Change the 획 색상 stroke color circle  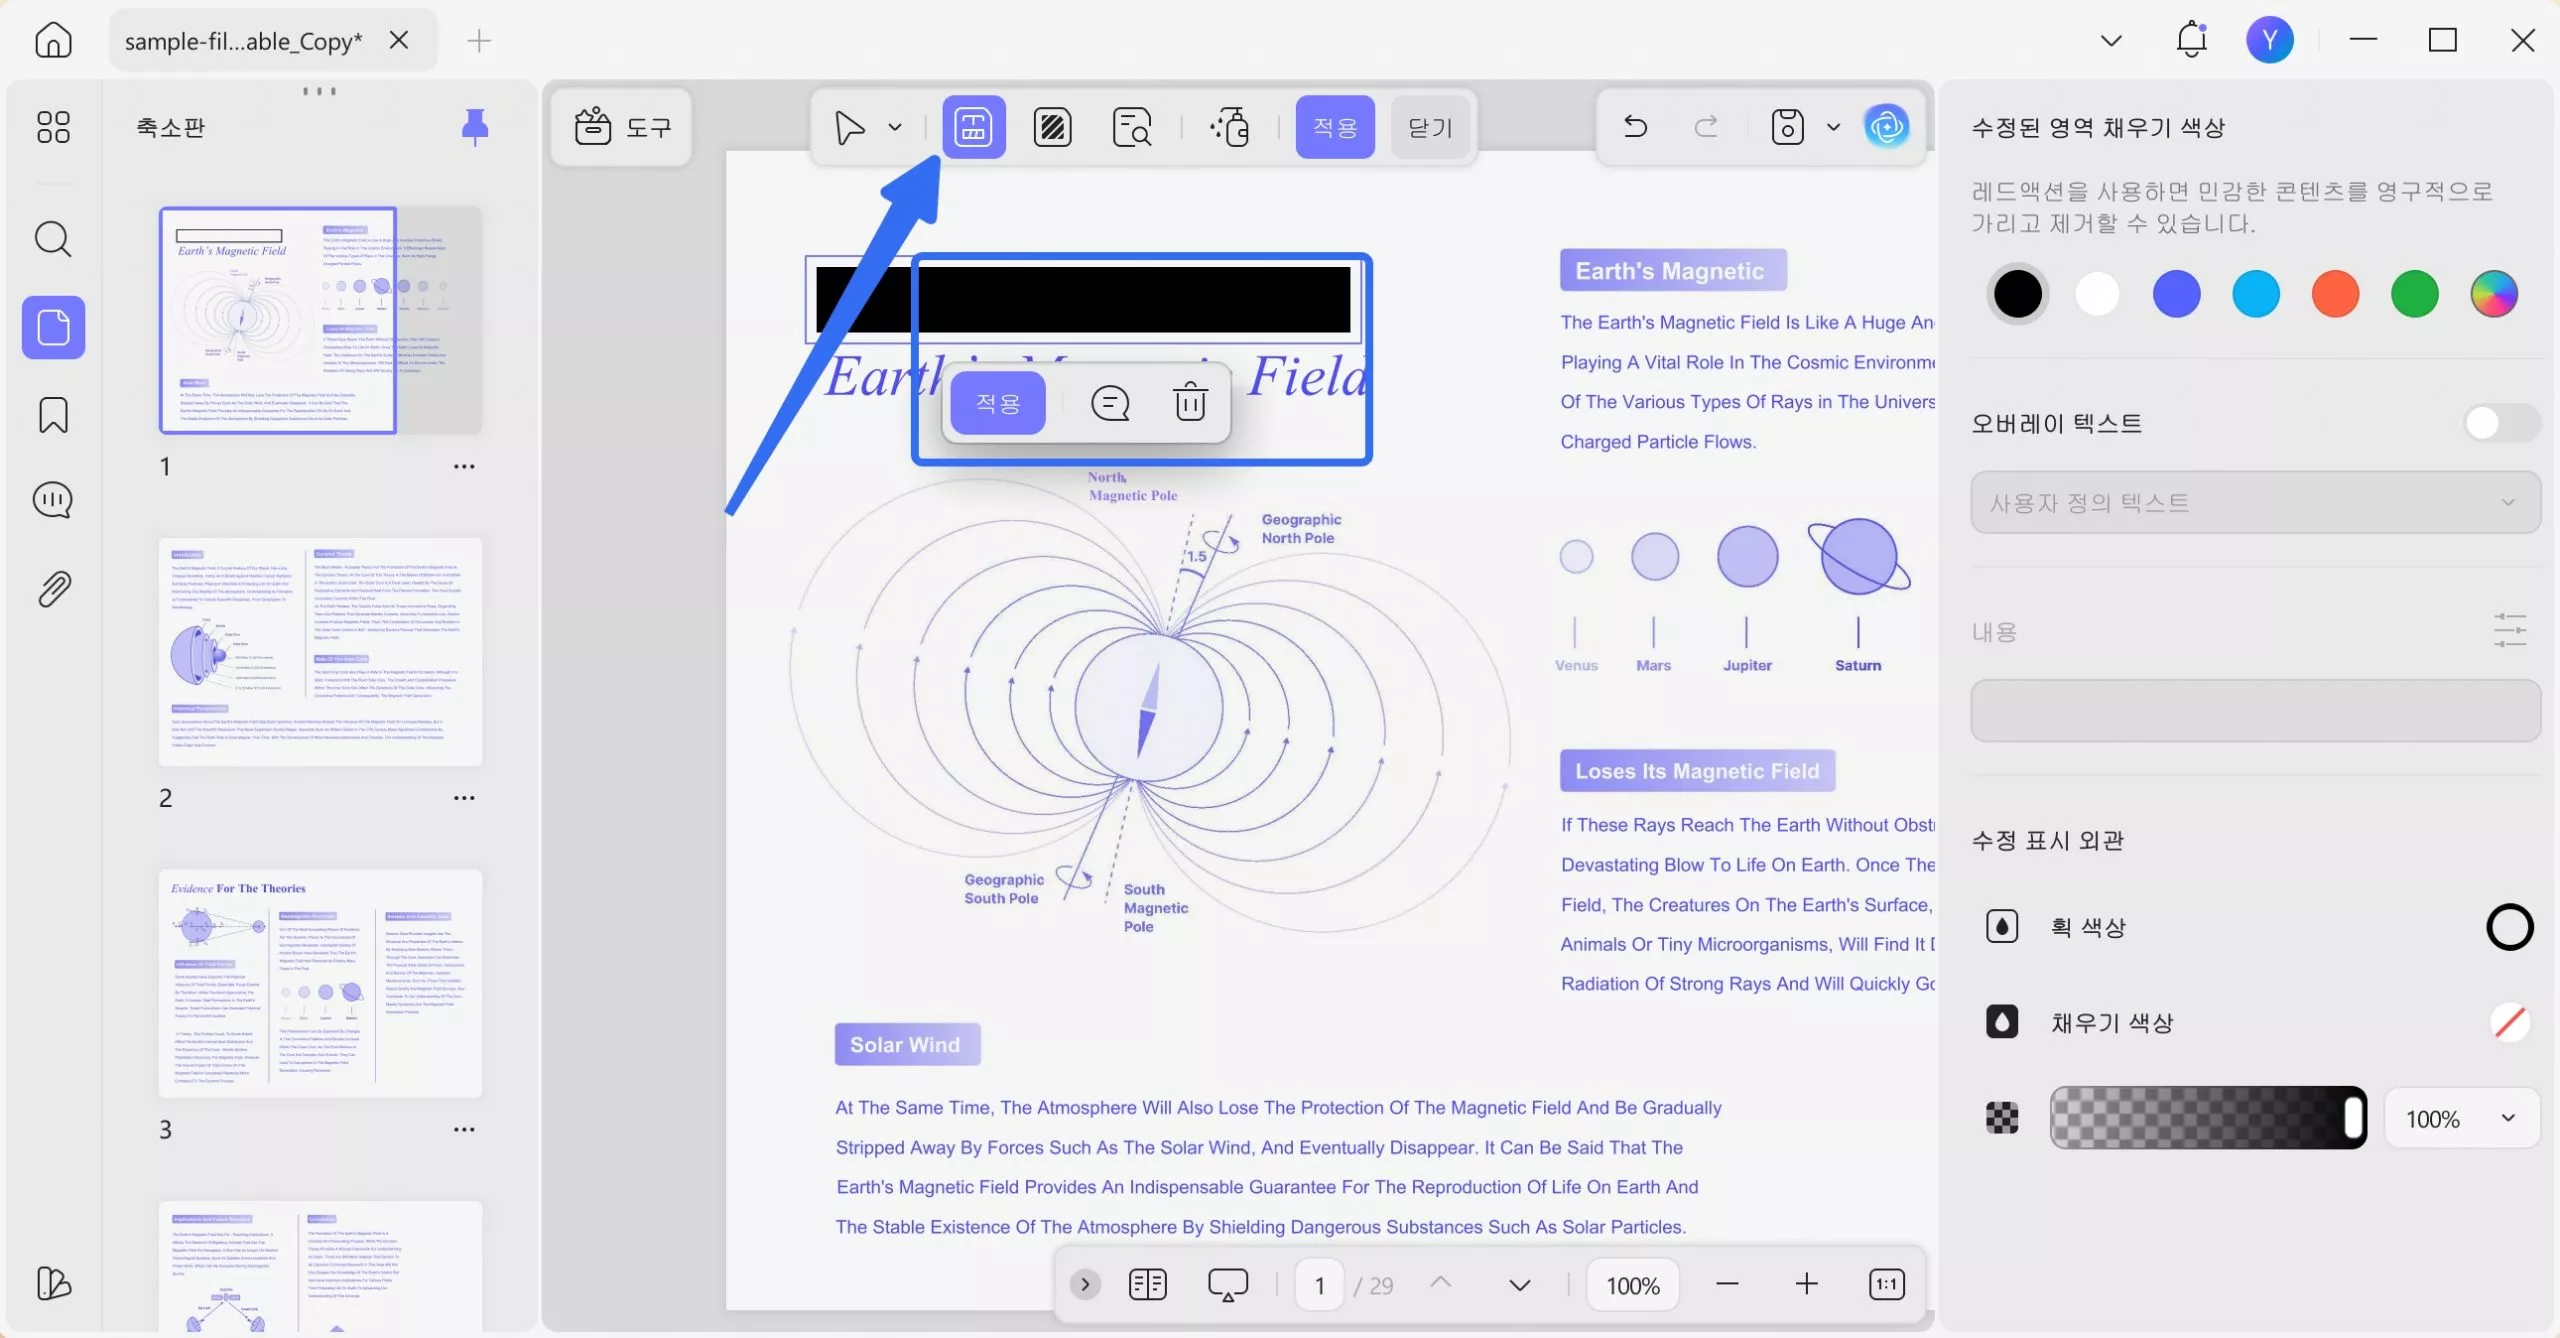click(x=2509, y=927)
